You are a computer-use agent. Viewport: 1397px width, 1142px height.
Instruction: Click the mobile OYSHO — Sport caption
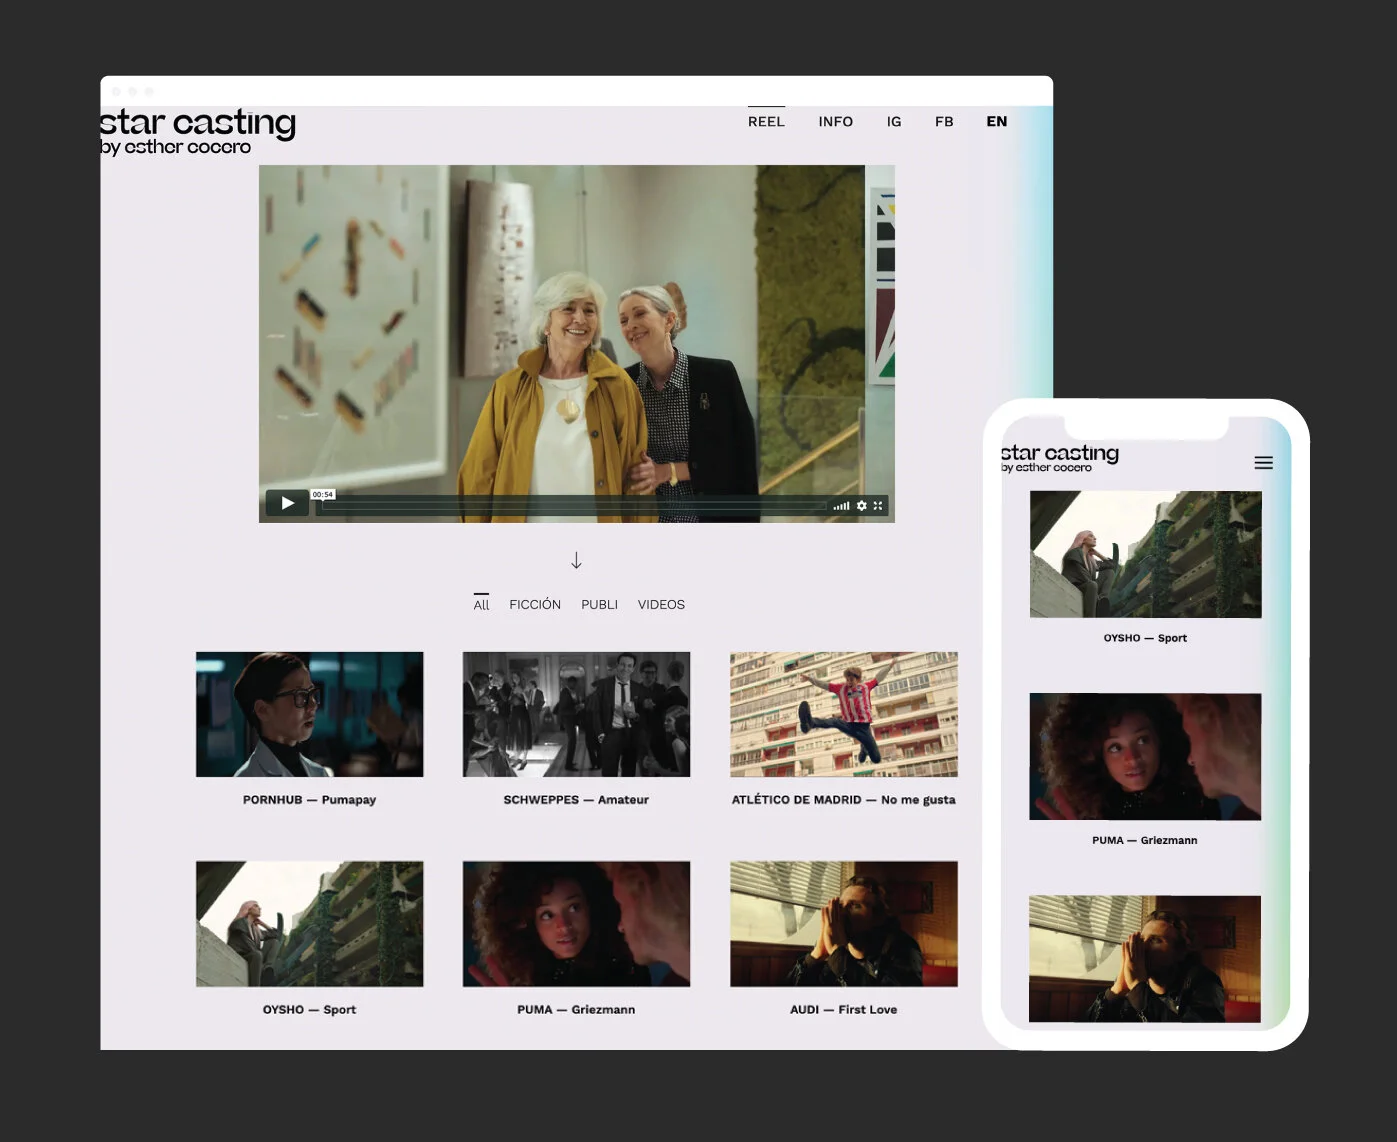click(1145, 638)
